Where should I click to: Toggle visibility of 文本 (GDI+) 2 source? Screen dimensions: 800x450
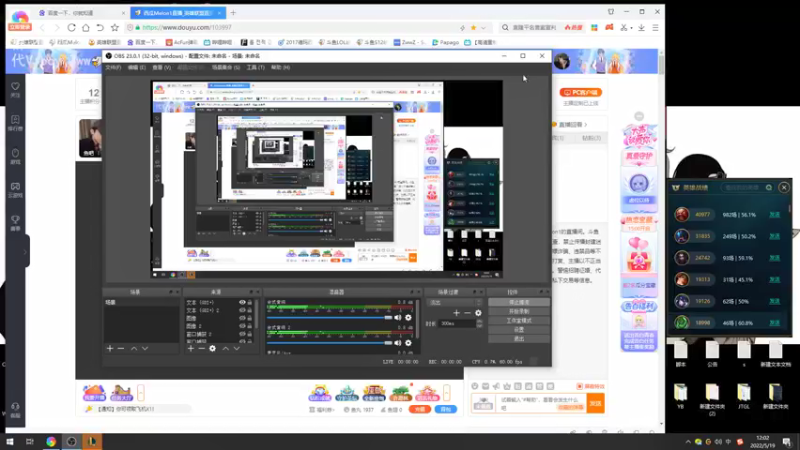pyautogui.click(x=242, y=310)
